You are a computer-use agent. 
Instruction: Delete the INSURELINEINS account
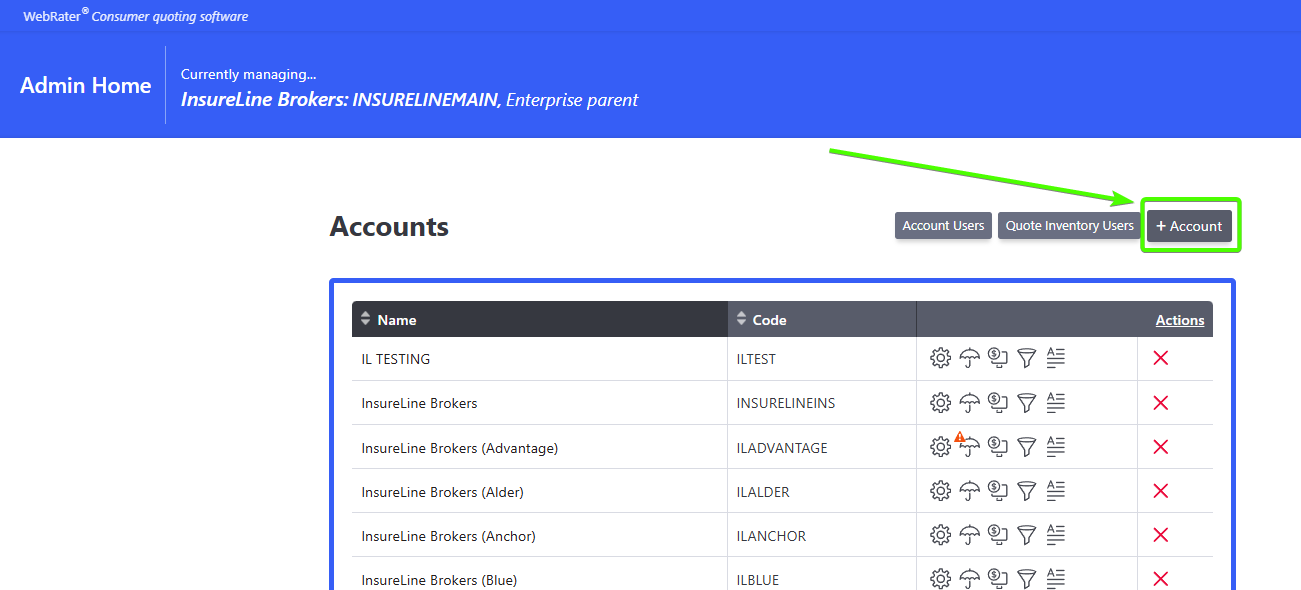[1161, 402]
